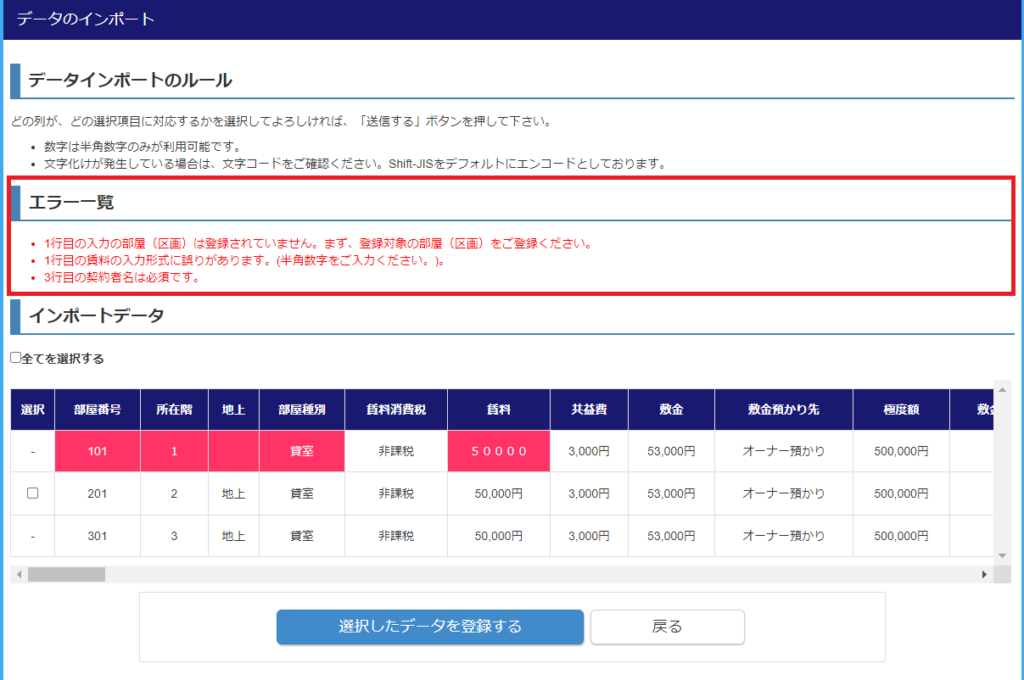Tick the checkbox for room 201 row
Viewport: 1024px width, 680px height.
click(32, 493)
